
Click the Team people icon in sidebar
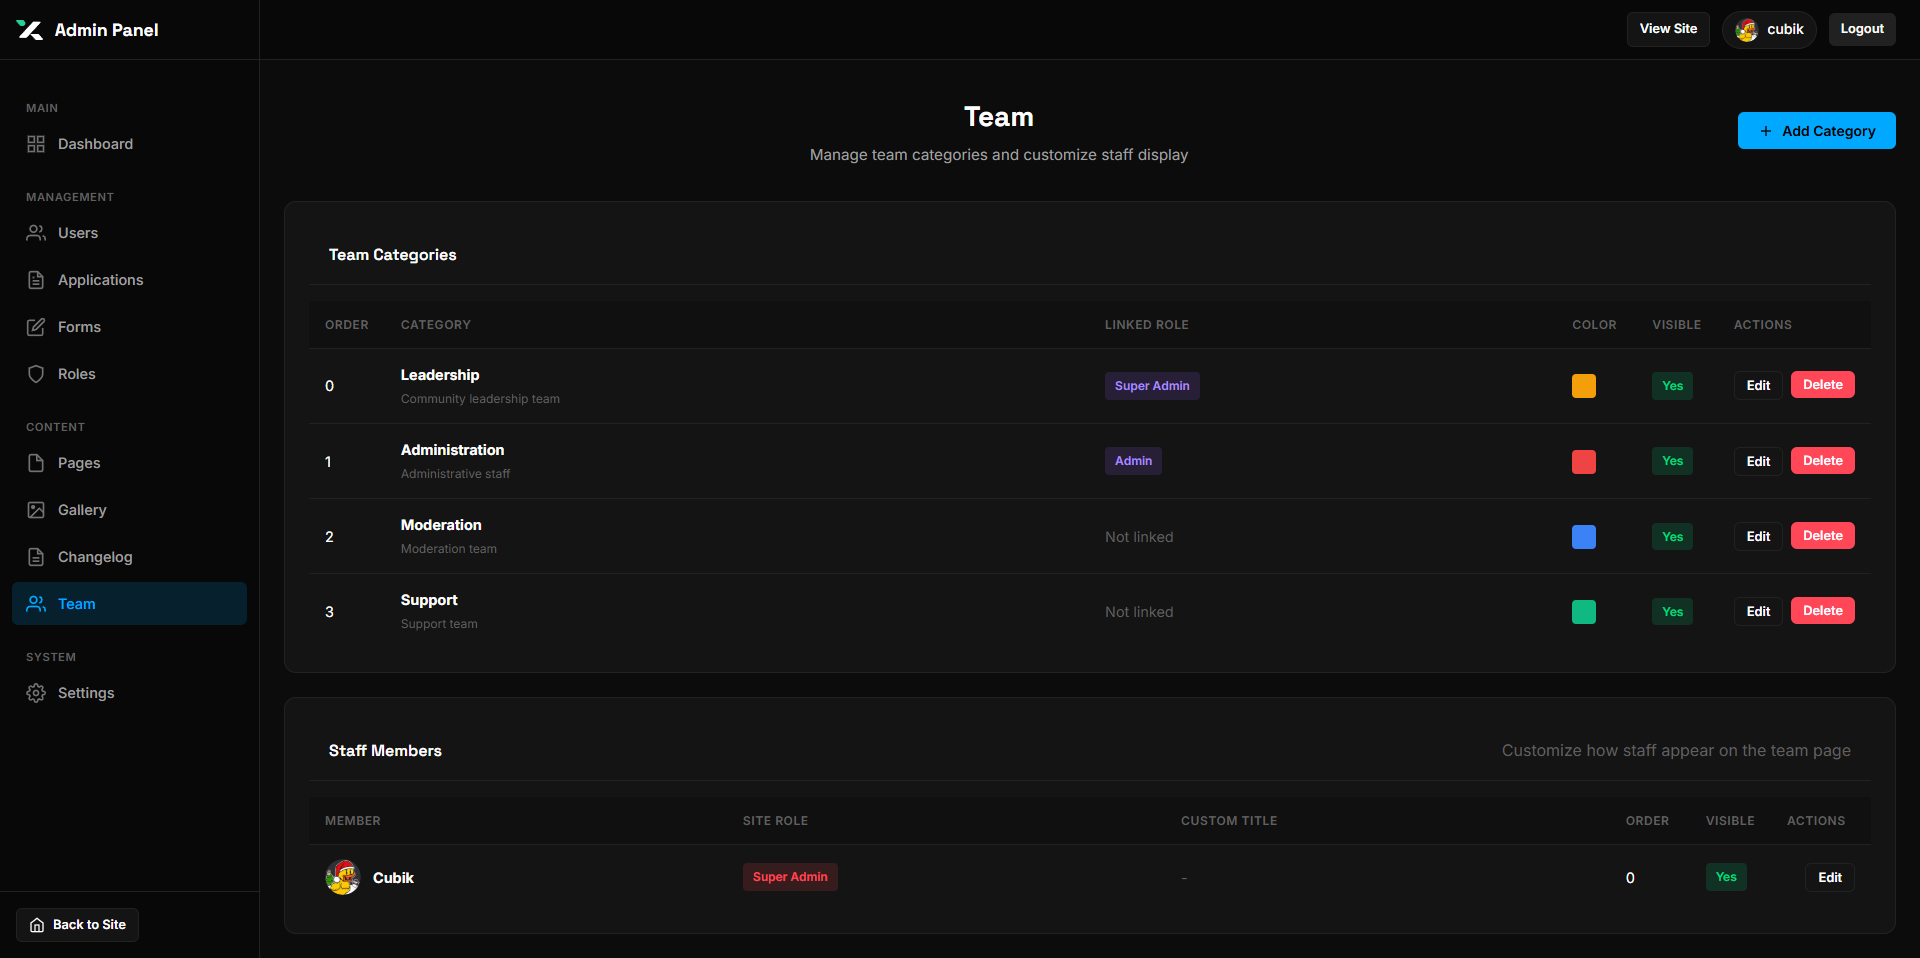[36, 604]
